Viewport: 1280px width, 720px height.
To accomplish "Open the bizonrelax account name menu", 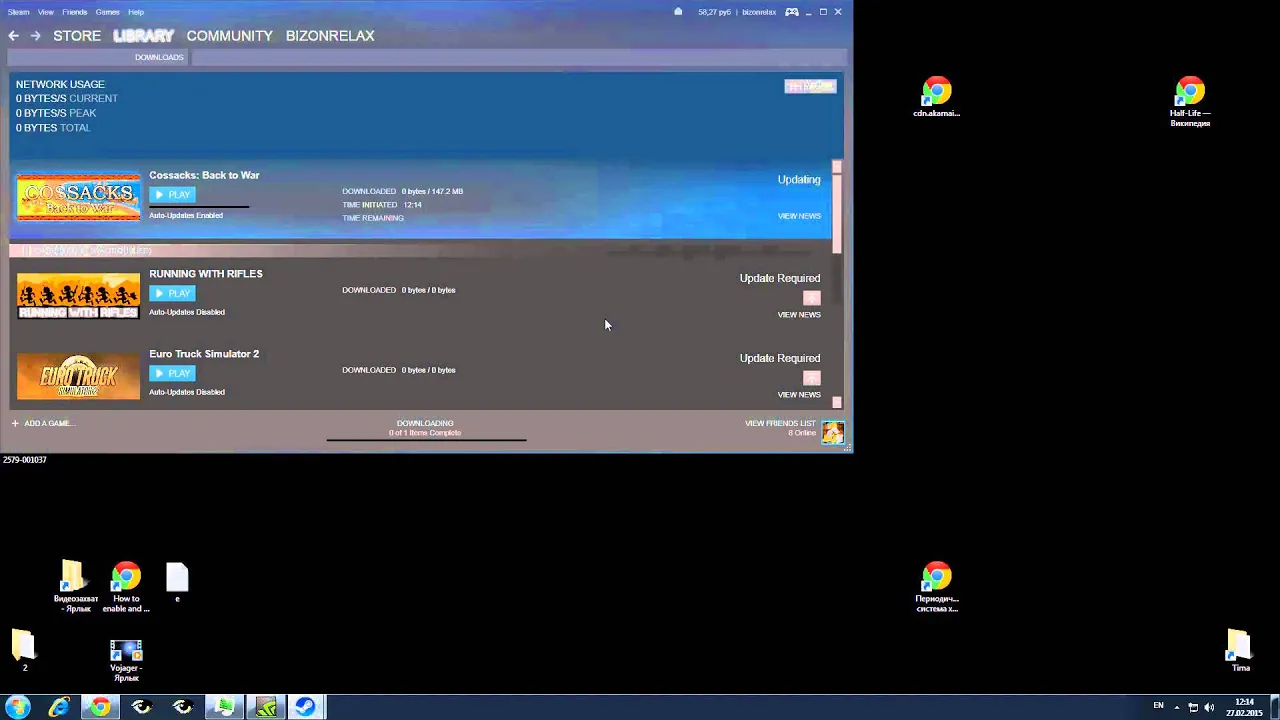I will pyautogui.click(x=759, y=12).
